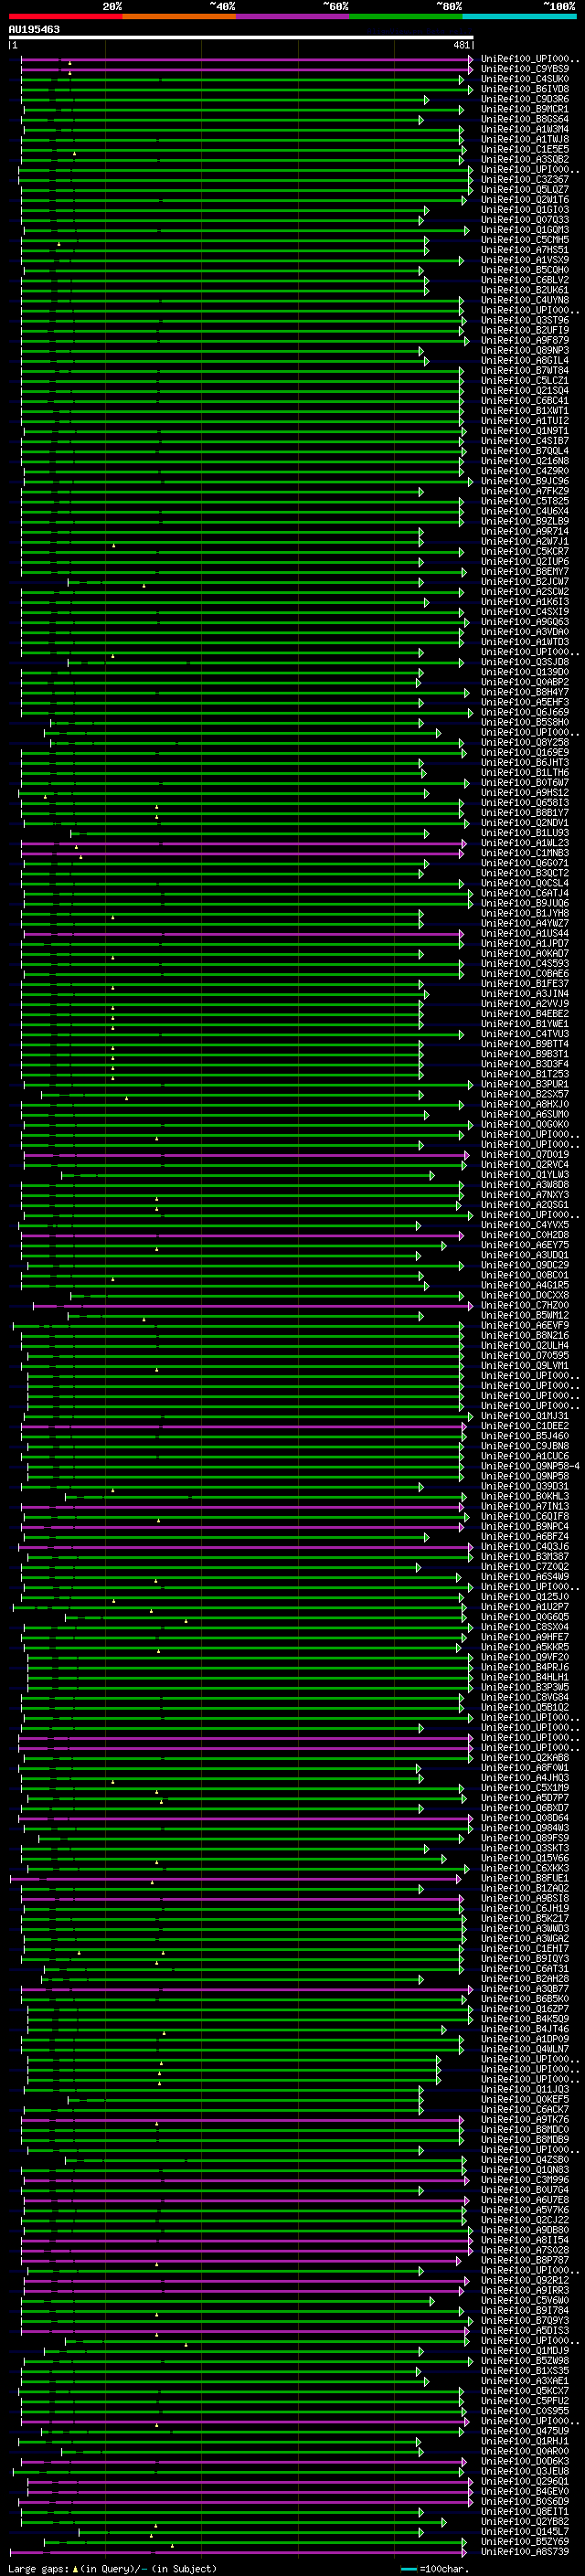
Task: Choose label UniRef100_Q9DC29
Action: pos(525,1265)
